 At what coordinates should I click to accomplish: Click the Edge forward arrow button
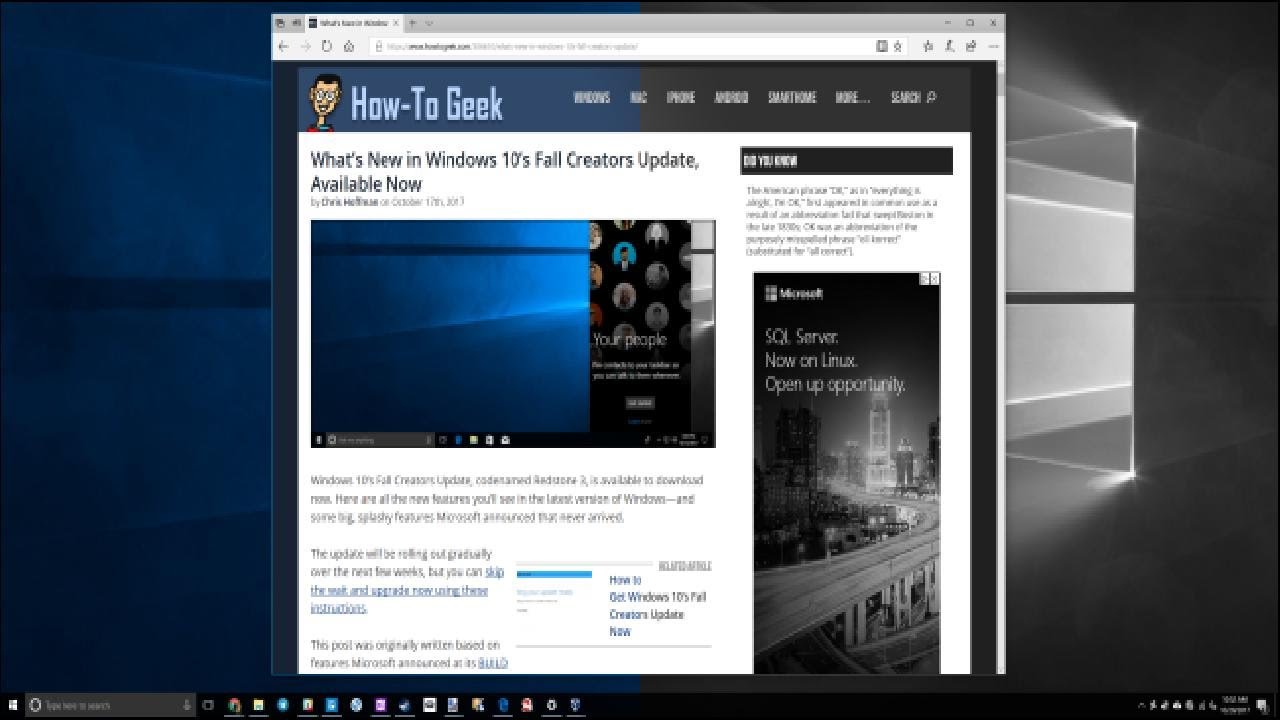coord(305,46)
